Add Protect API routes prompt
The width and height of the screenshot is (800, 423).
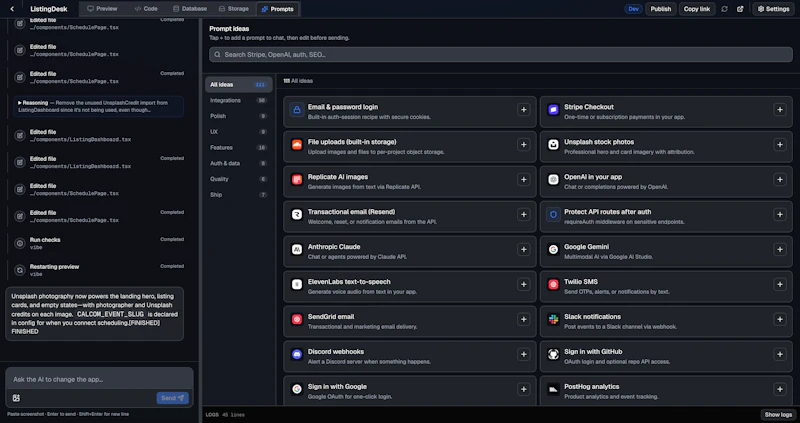[780, 214]
